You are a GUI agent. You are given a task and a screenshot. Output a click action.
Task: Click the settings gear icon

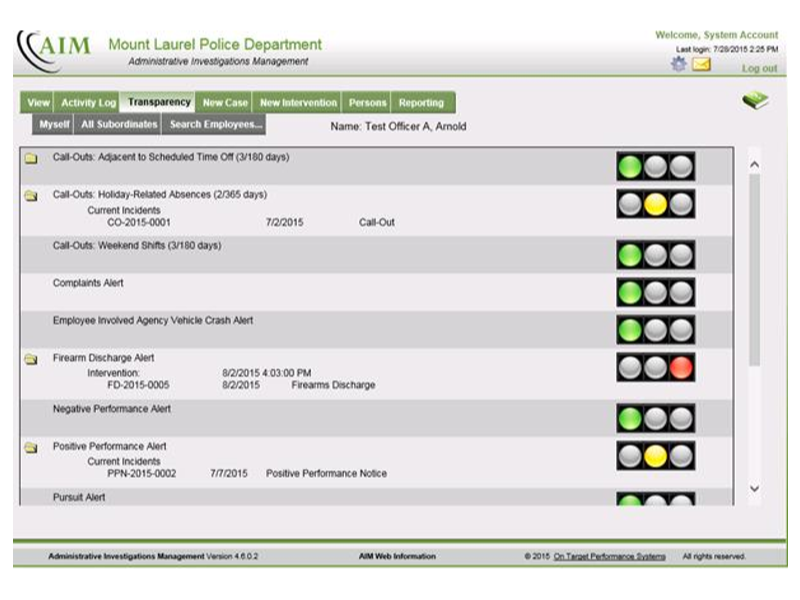[x=679, y=64]
